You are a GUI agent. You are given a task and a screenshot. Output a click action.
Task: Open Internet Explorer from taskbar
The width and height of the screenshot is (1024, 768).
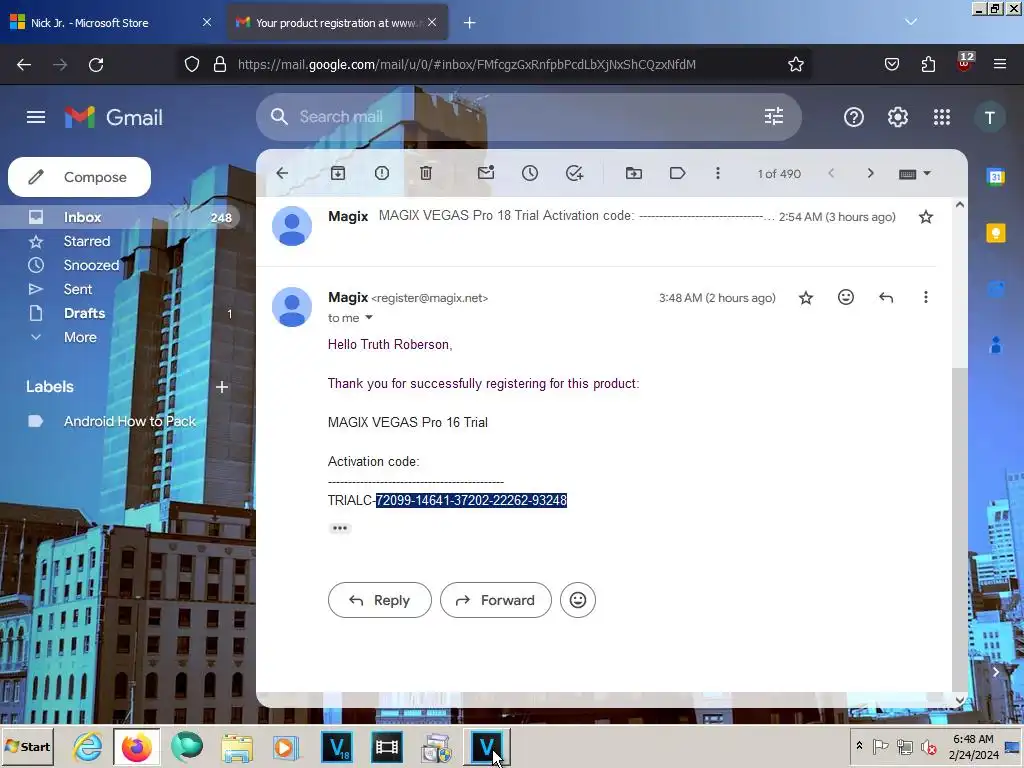[x=87, y=747]
